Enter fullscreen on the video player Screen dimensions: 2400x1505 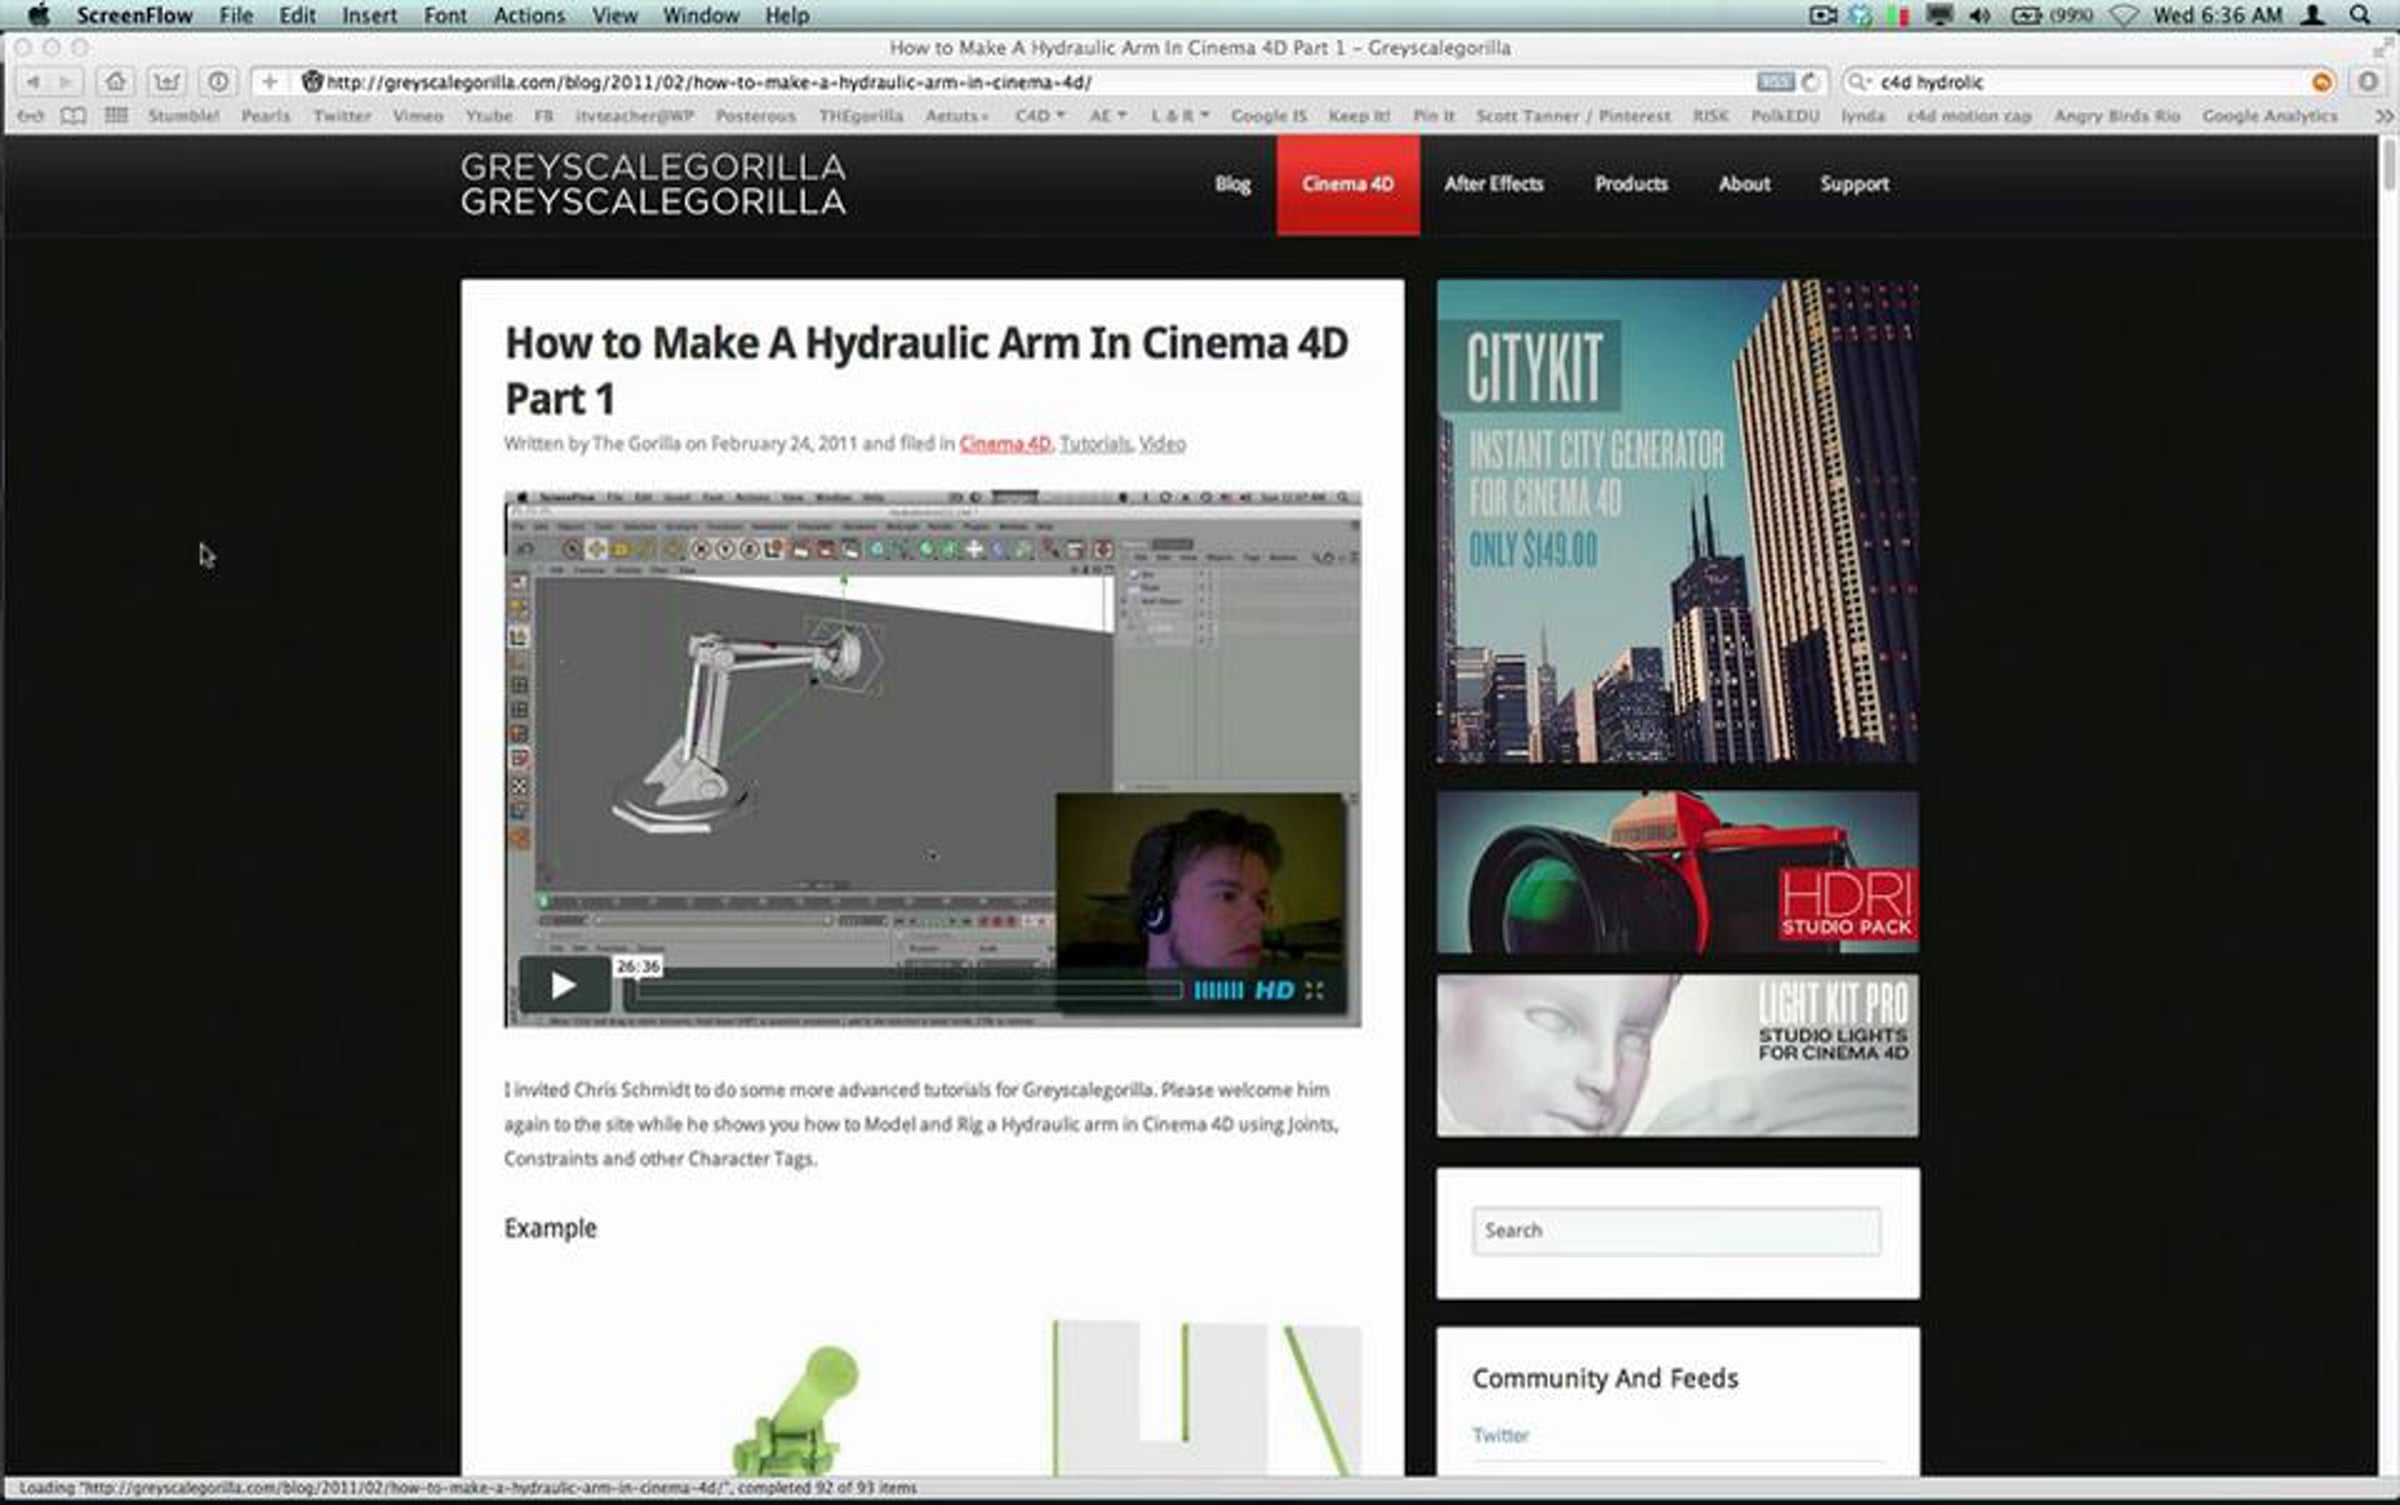(1314, 990)
